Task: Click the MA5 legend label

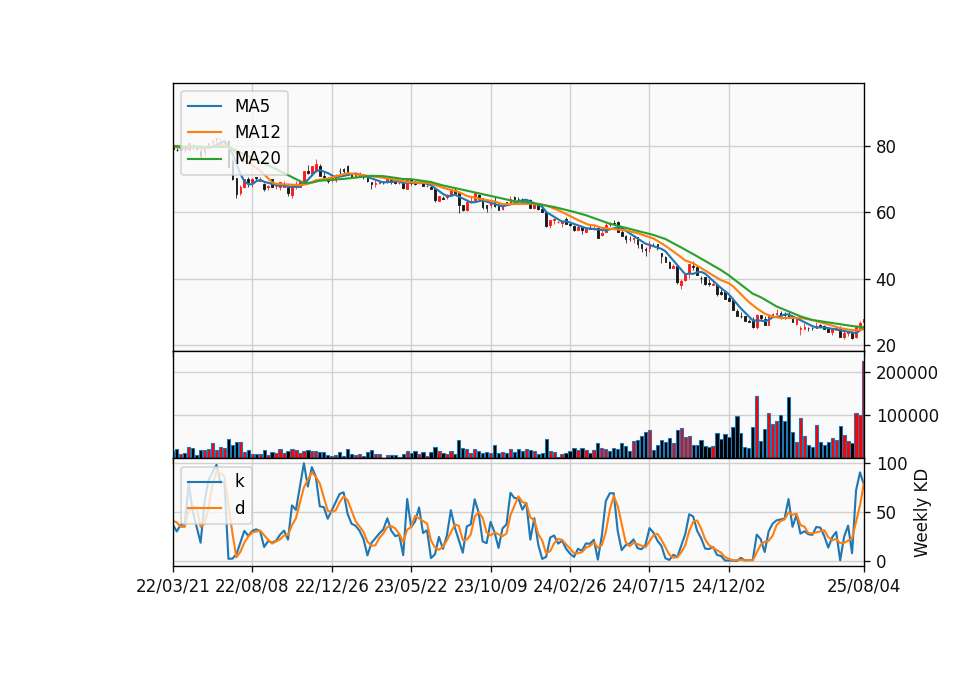Action: click(252, 106)
